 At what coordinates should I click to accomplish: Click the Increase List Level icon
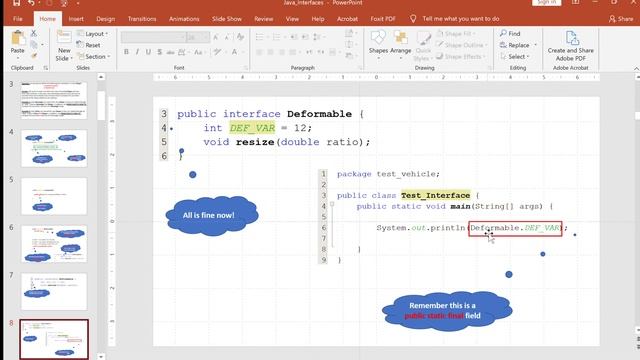tap(305, 37)
